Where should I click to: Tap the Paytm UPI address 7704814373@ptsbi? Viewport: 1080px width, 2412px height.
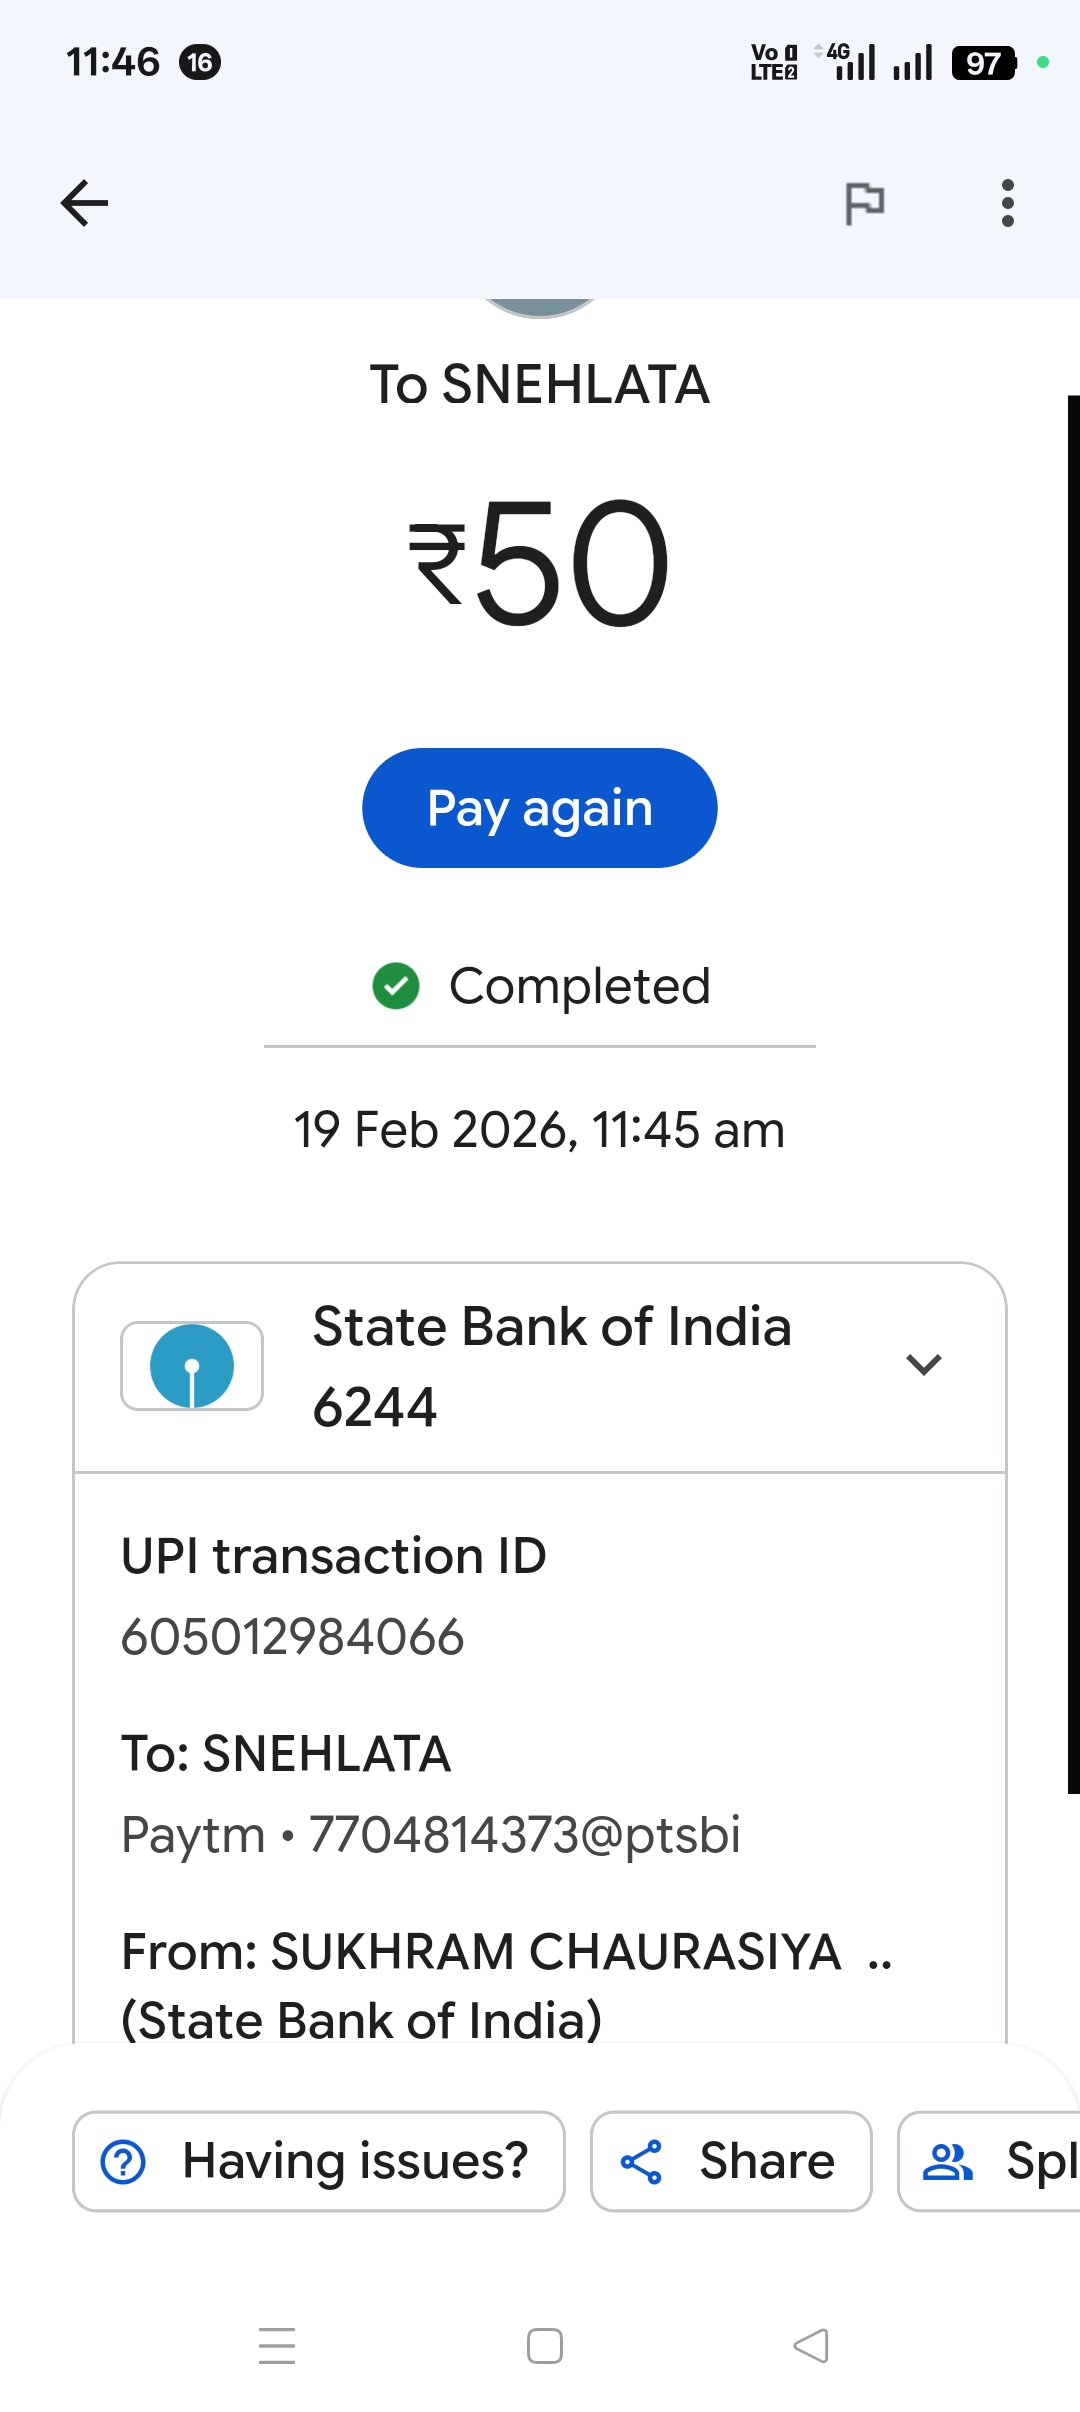pyautogui.click(x=524, y=1834)
